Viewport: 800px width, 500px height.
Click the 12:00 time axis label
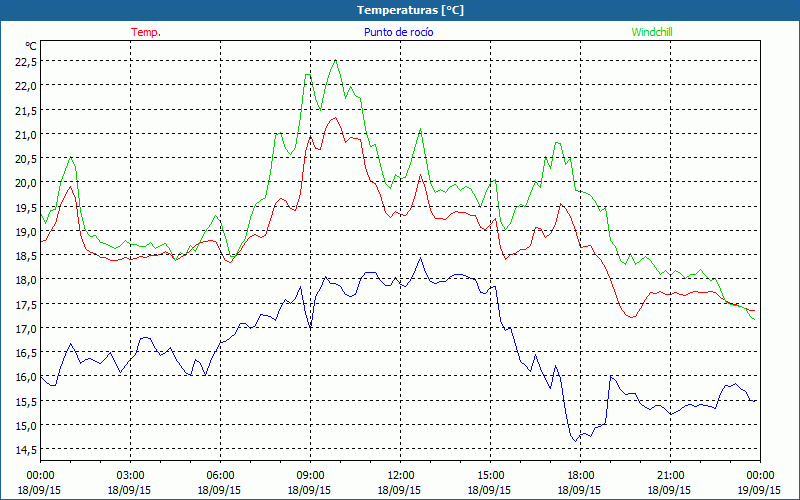[x=401, y=476]
